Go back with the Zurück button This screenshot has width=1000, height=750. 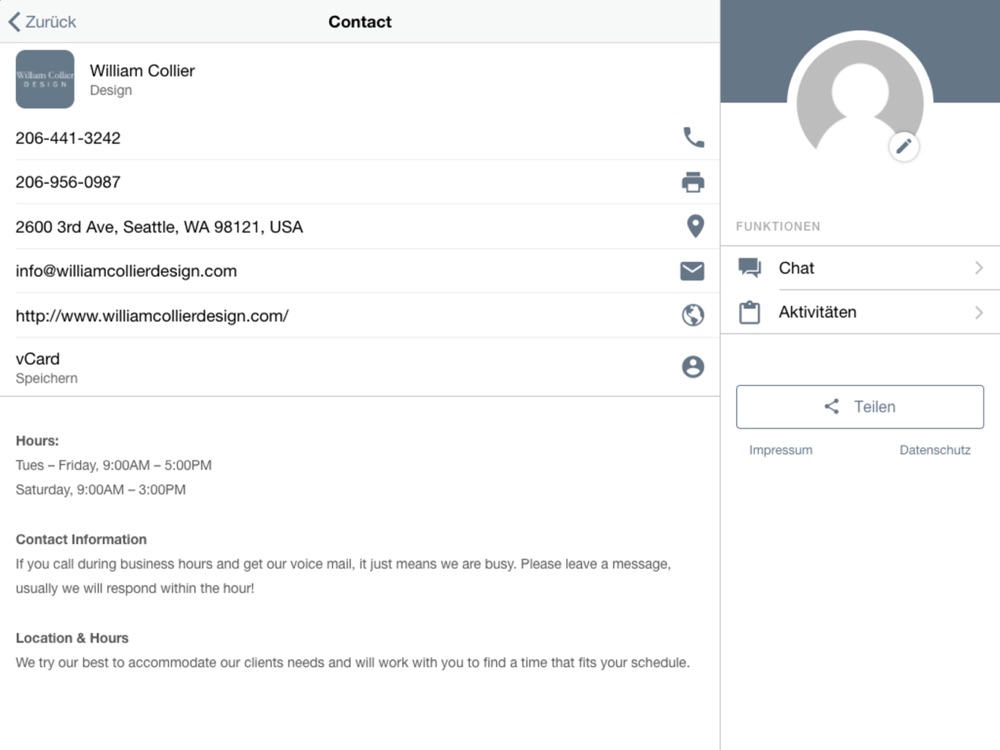pos(43,21)
